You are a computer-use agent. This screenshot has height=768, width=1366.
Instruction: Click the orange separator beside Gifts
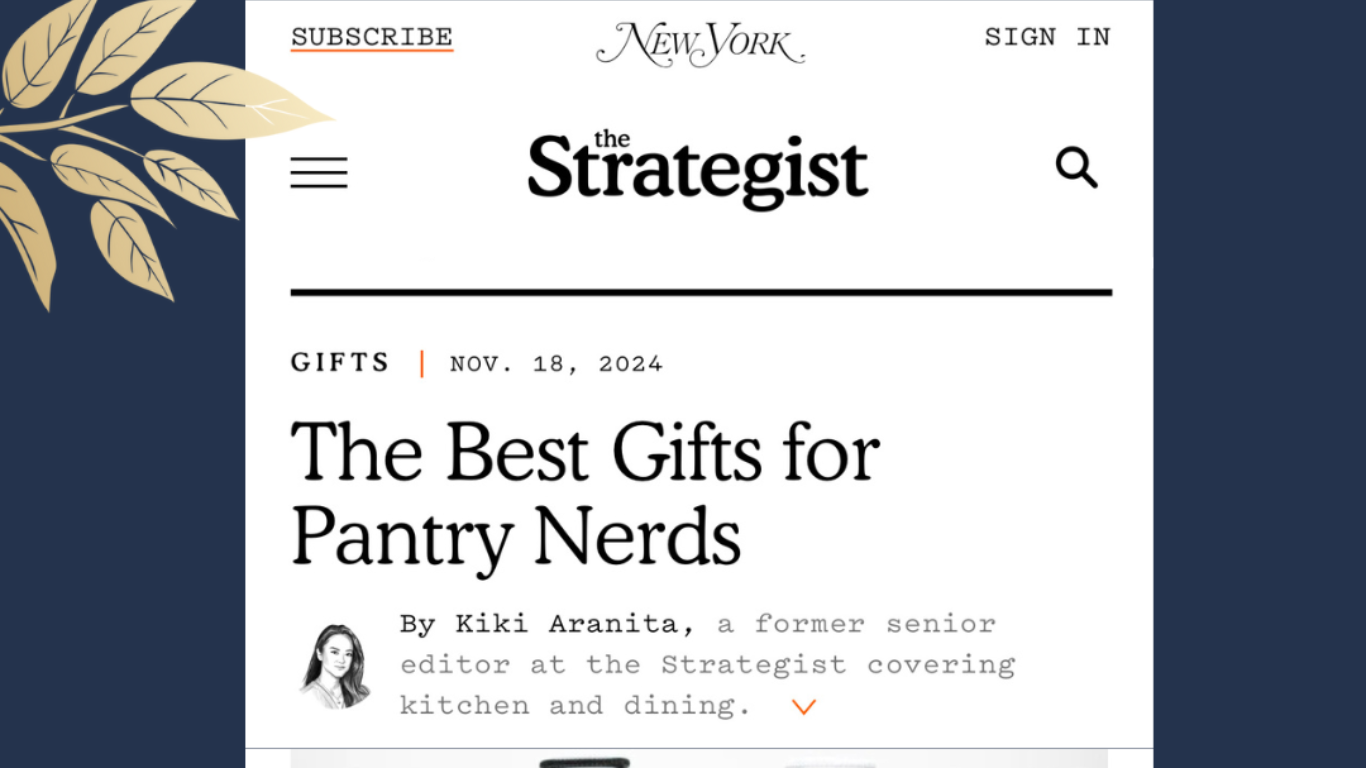click(422, 364)
